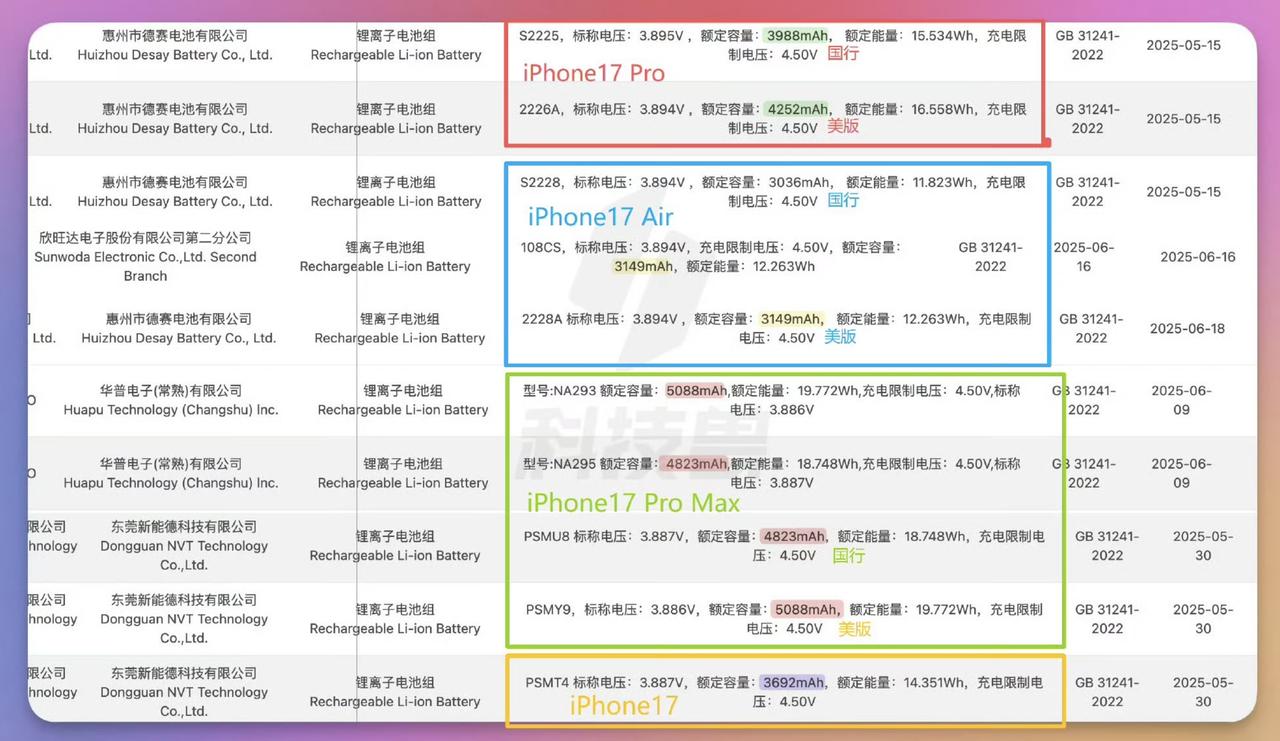Click date 2025-05-15 in S2228 row
The width and height of the screenshot is (1280, 741).
click(x=1184, y=192)
